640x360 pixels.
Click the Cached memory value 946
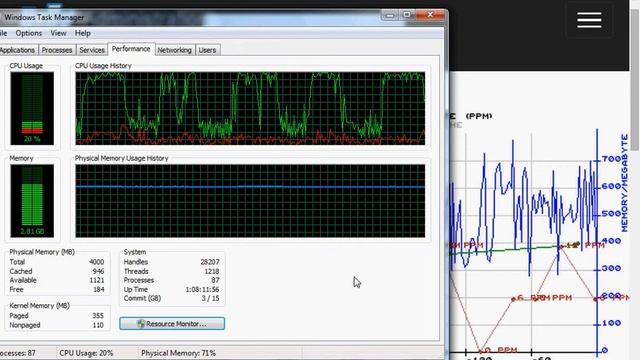coord(98,271)
